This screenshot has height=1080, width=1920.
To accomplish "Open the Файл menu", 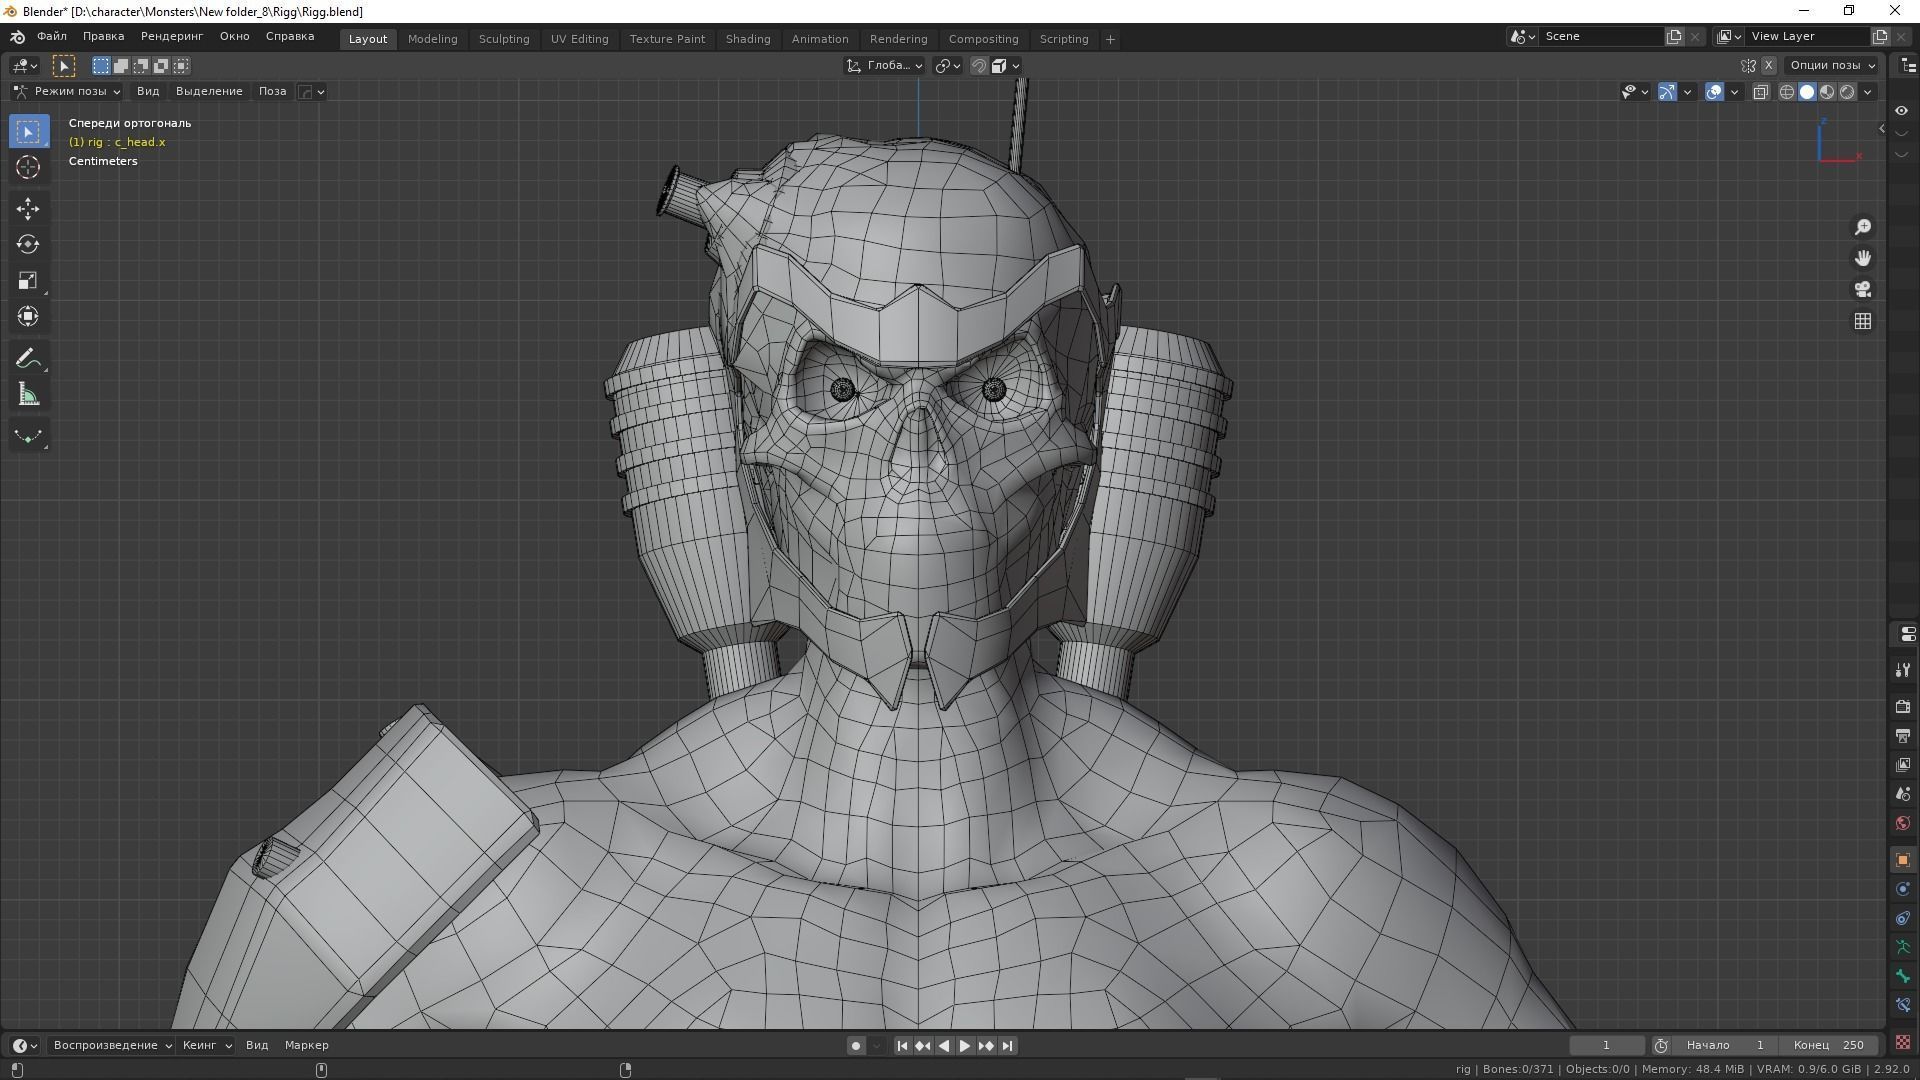I will 52,36.
